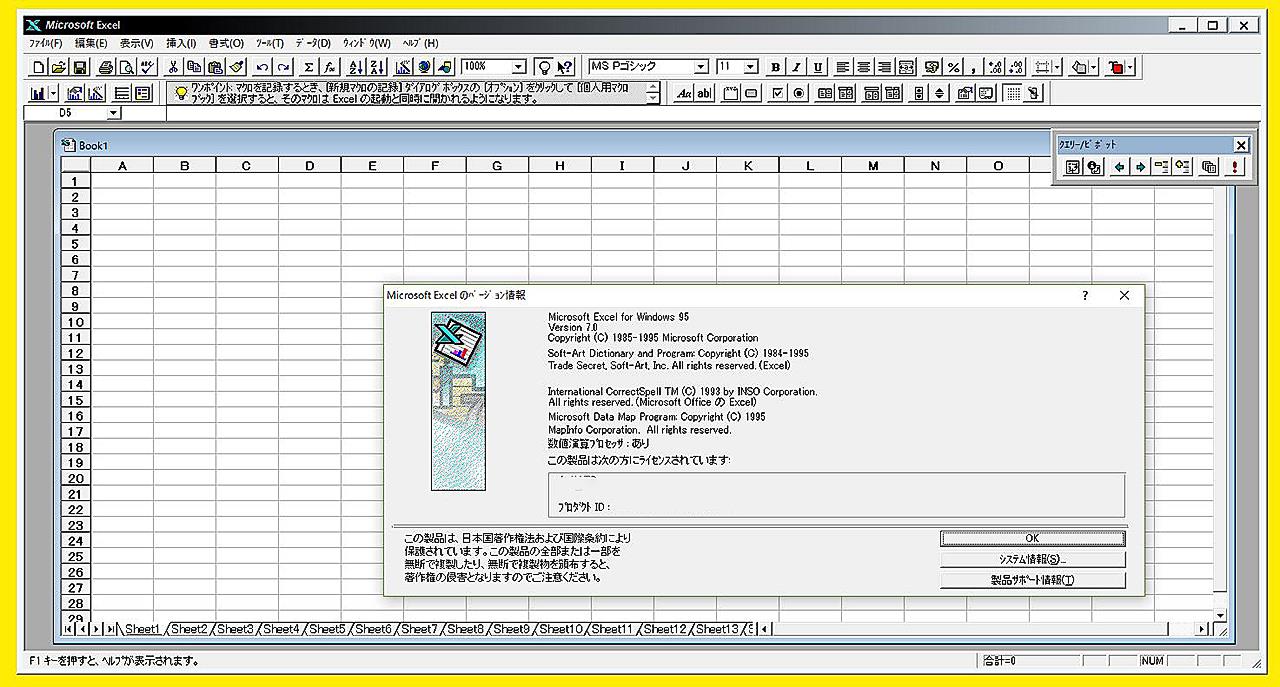Click the Merge and Center icon
This screenshot has height=687, width=1280.
click(906, 67)
